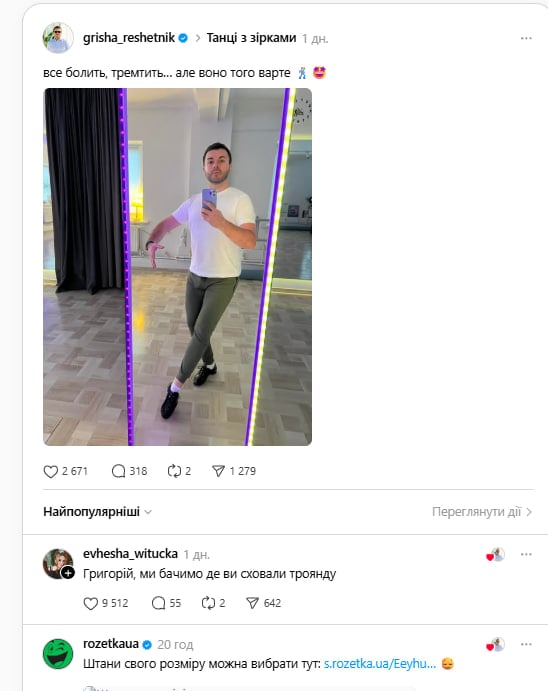
Task: Open rozetkaua's green smiley avatar
Action: 58,654
